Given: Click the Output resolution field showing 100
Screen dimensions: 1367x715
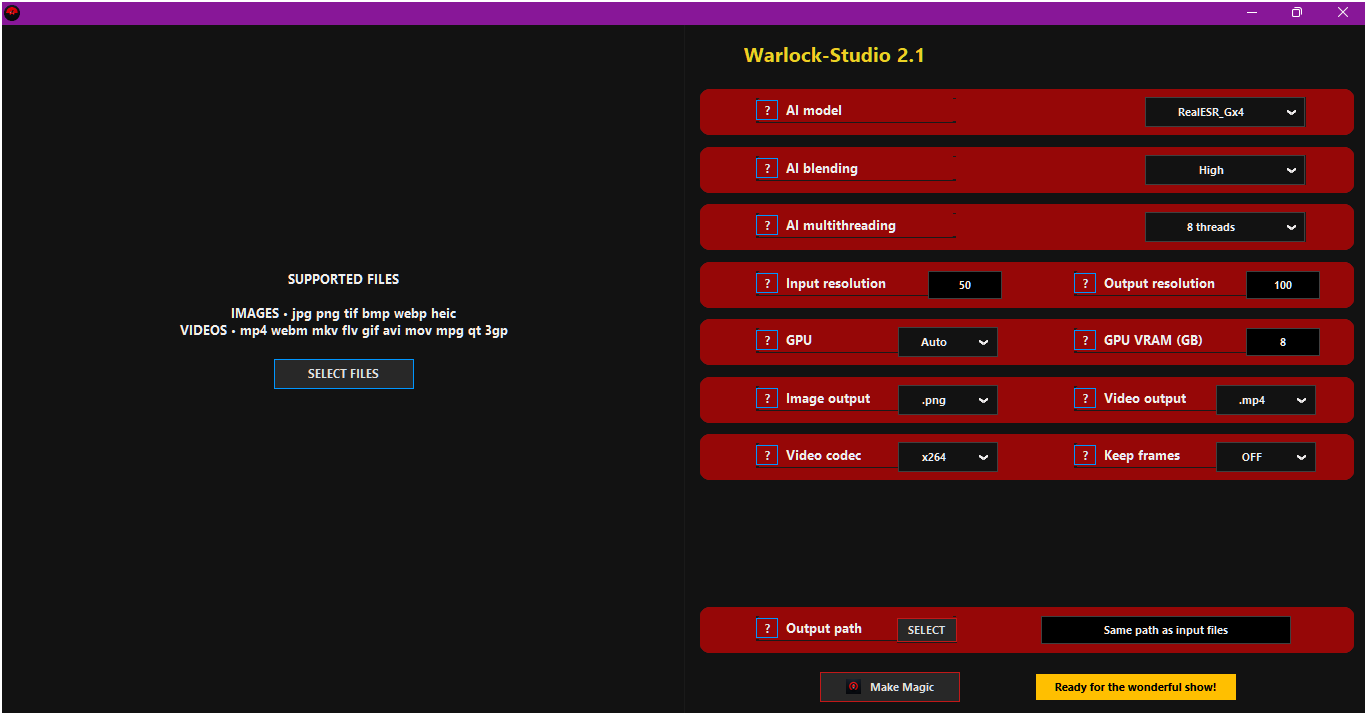Looking at the screenshot, I should [x=1283, y=285].
